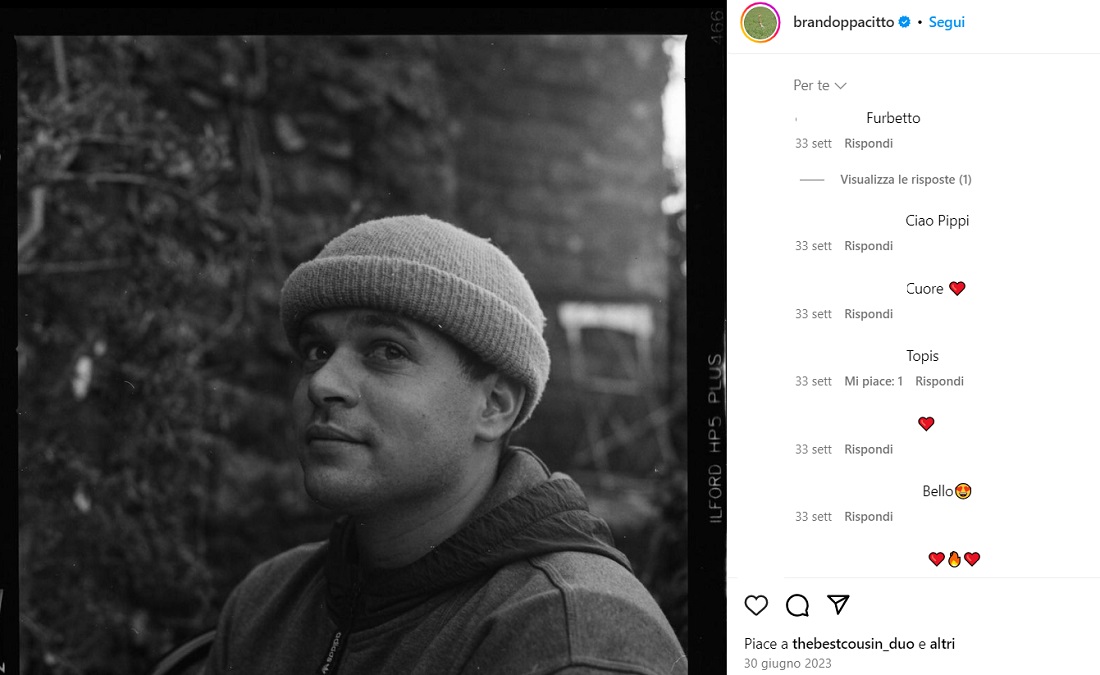Click the smiling face emoji after Bello

click(x=965, y=490)
